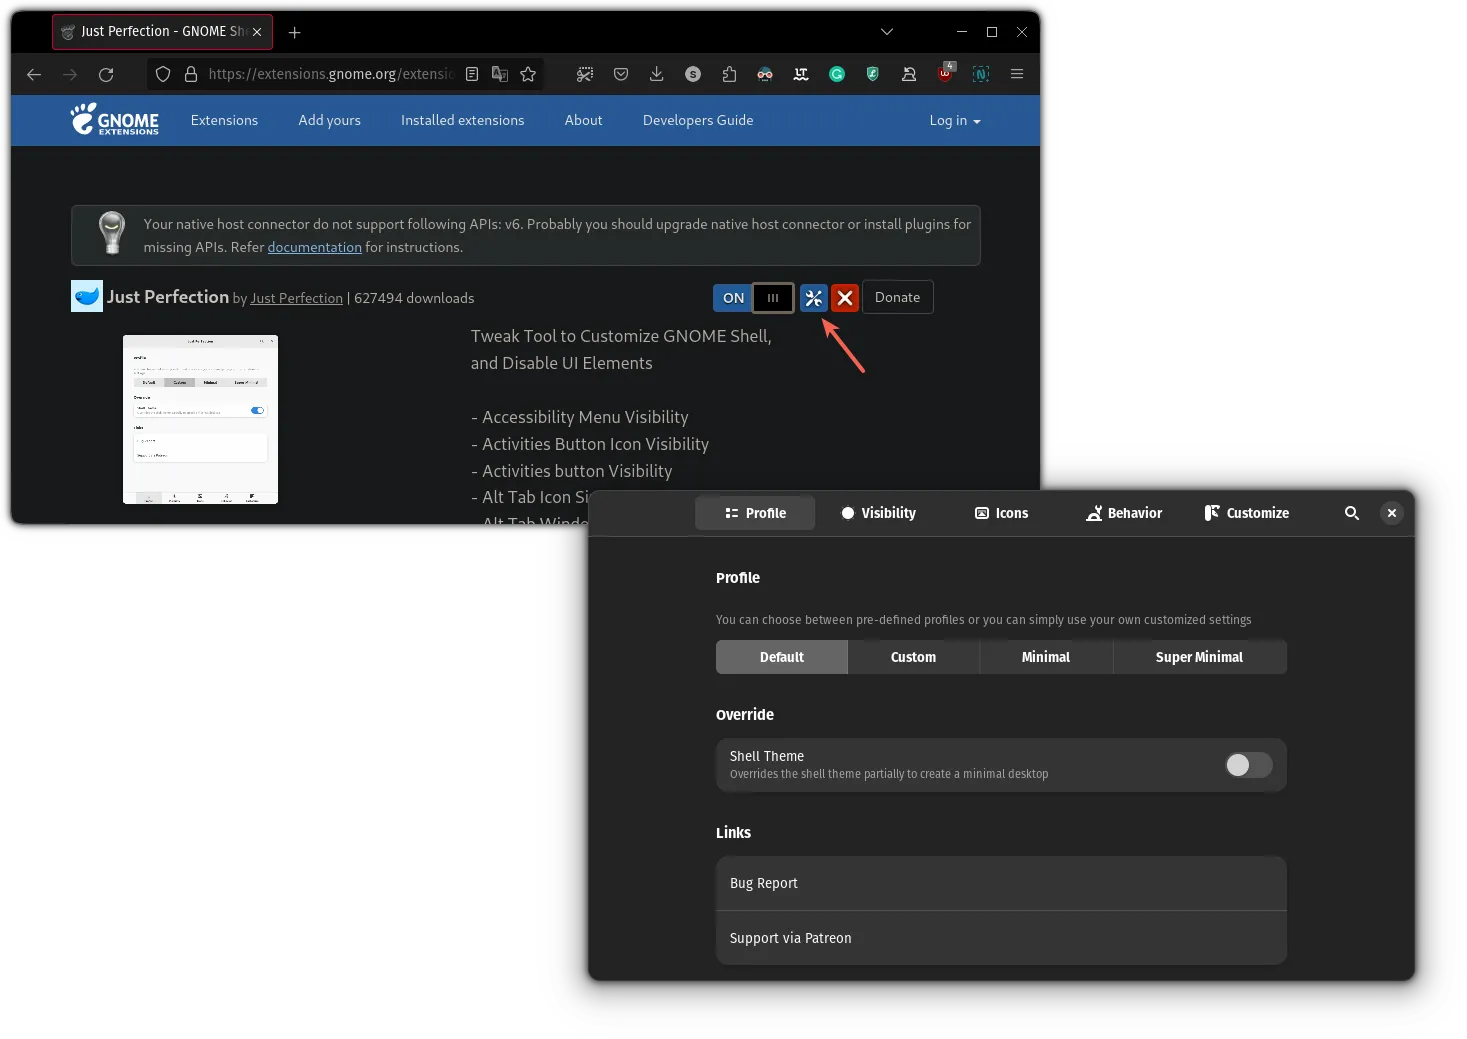
Task: Click the extension screenshot thumbnail
Action: (x=200, y=419)
